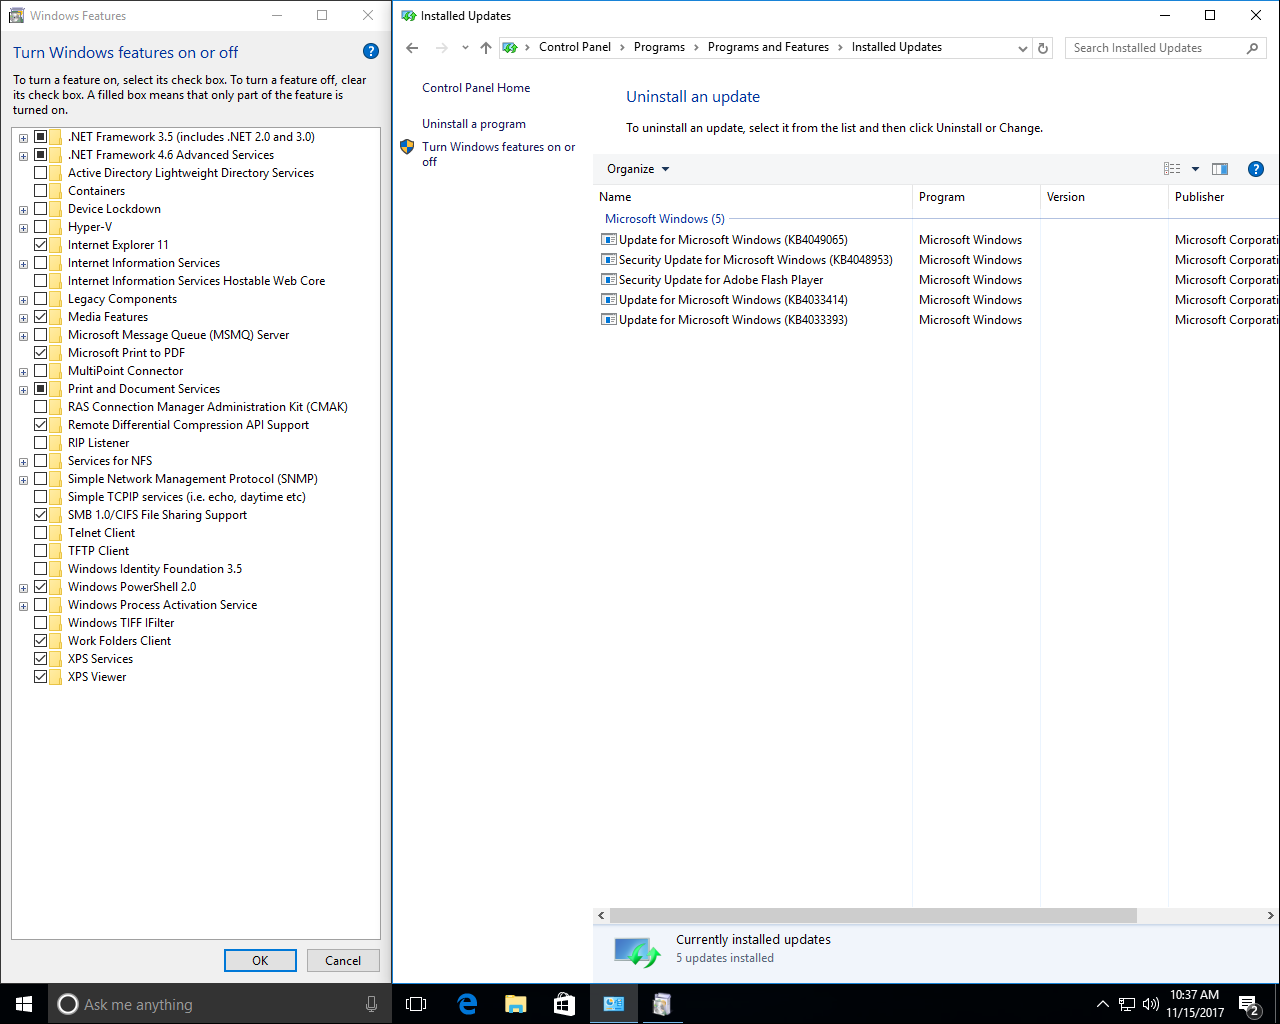The width and height of the screenshot is (1280, 1024).
Task: Open the address bar history dropdown
Action: [1022, 48]
